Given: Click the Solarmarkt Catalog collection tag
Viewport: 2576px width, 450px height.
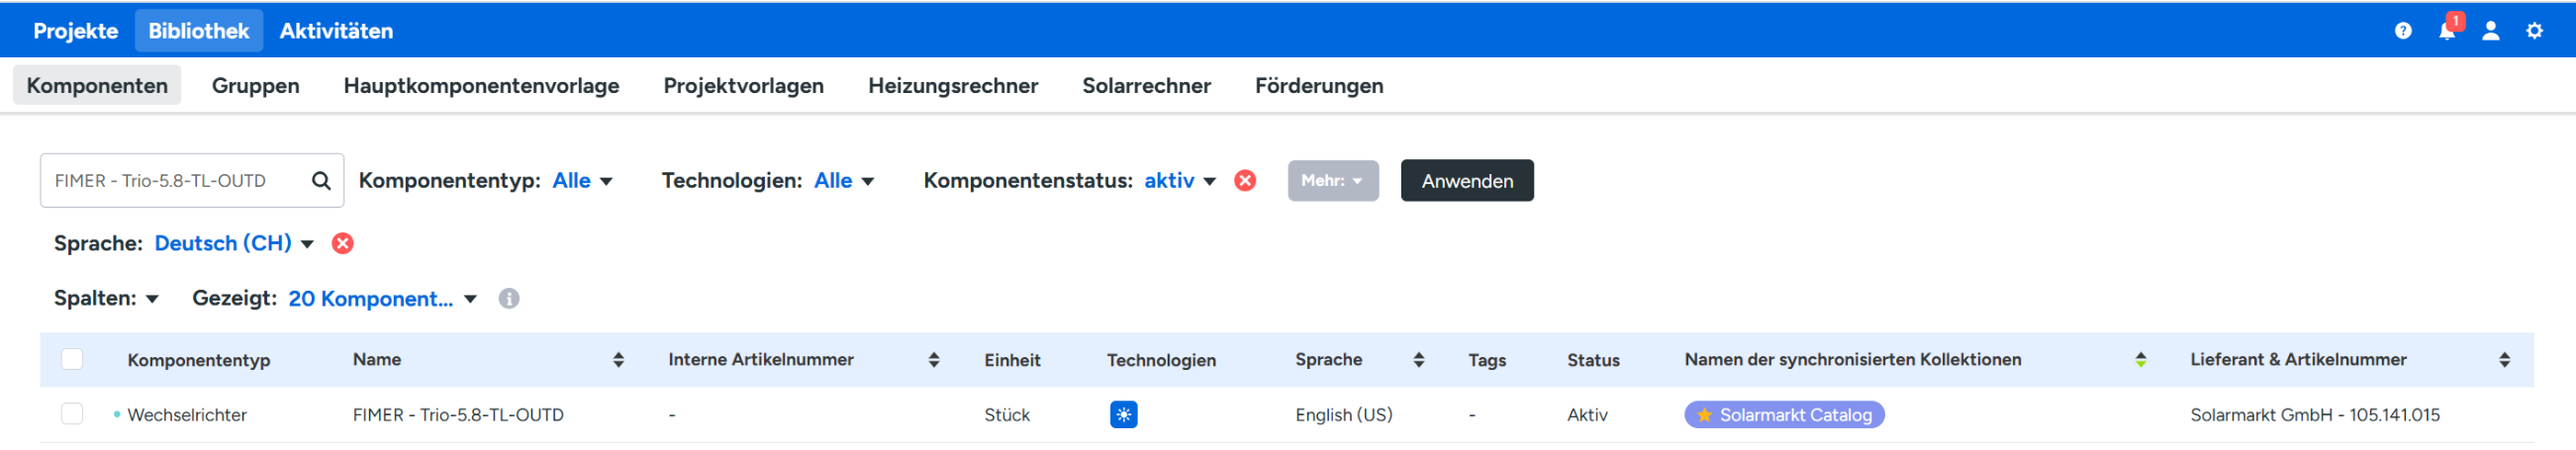Looking at the screenshot, I should pos(1784,415).
